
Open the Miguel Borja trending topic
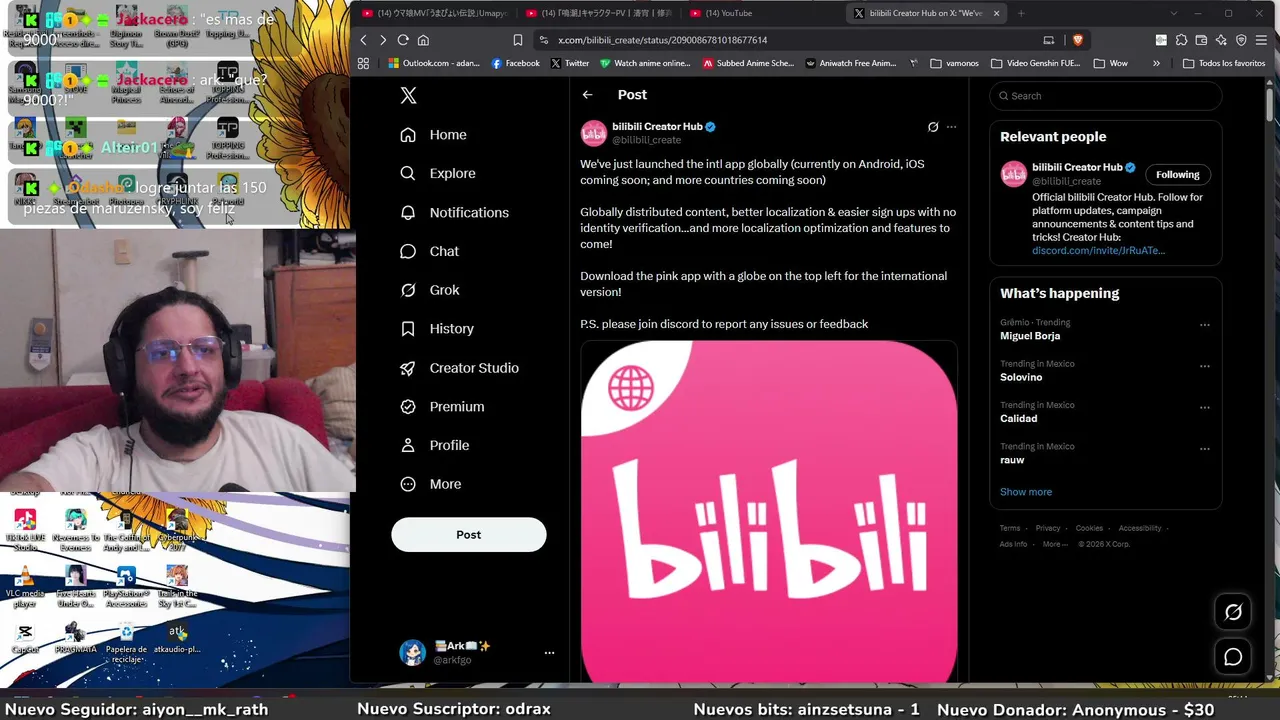click(1029, 336)
